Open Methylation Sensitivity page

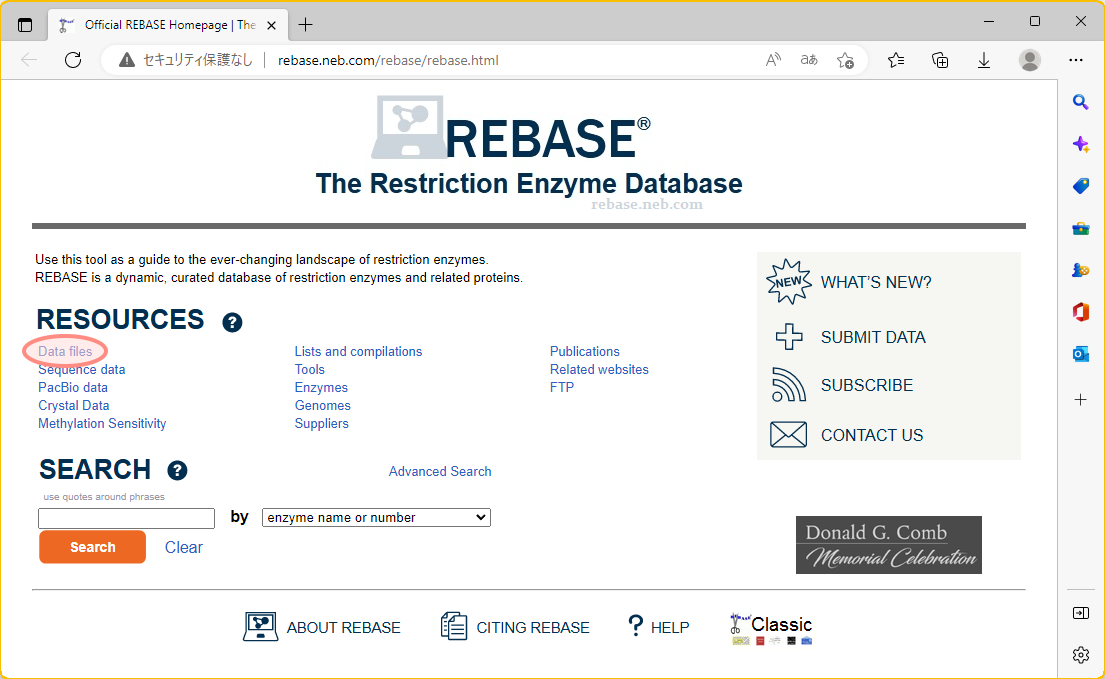(x=102, y=423)
